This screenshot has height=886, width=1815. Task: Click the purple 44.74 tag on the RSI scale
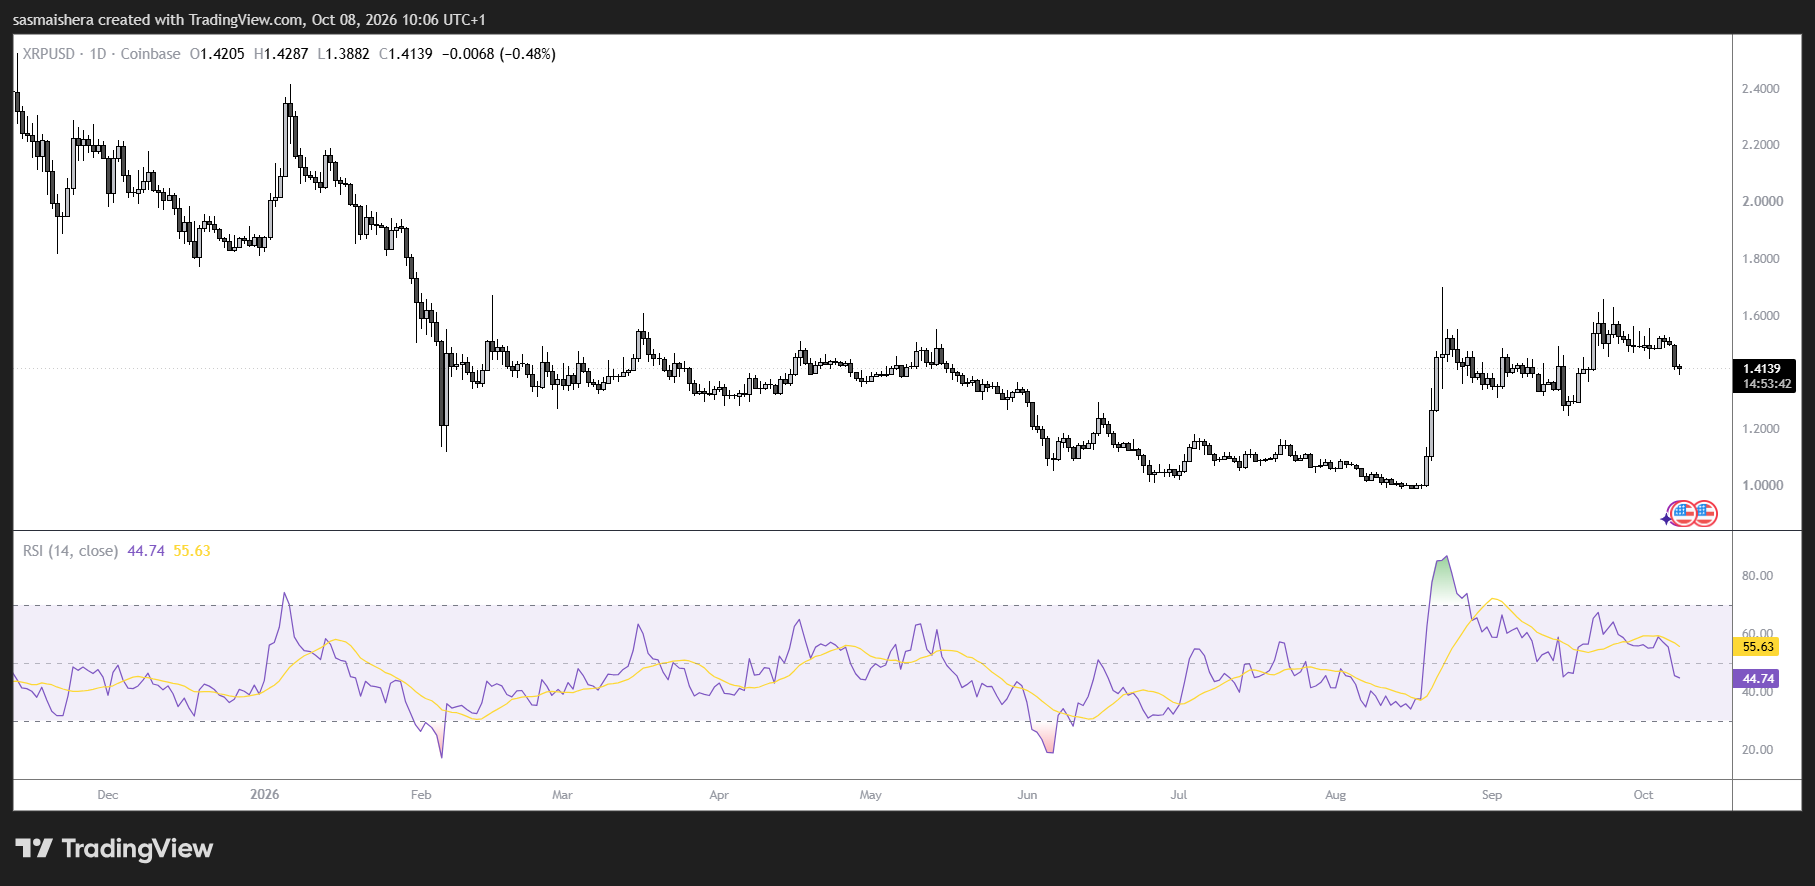1757,678
